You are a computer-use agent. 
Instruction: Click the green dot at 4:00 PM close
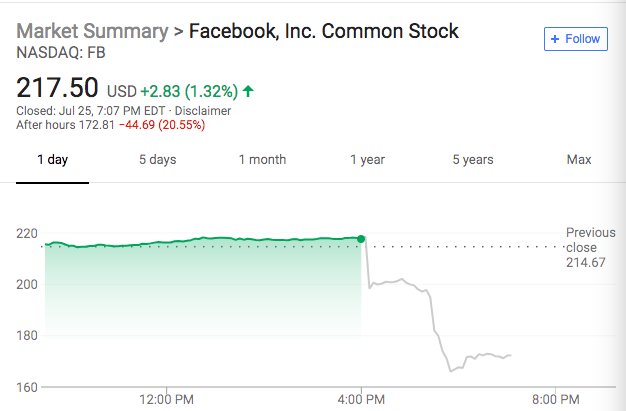(x=361, y=239)
